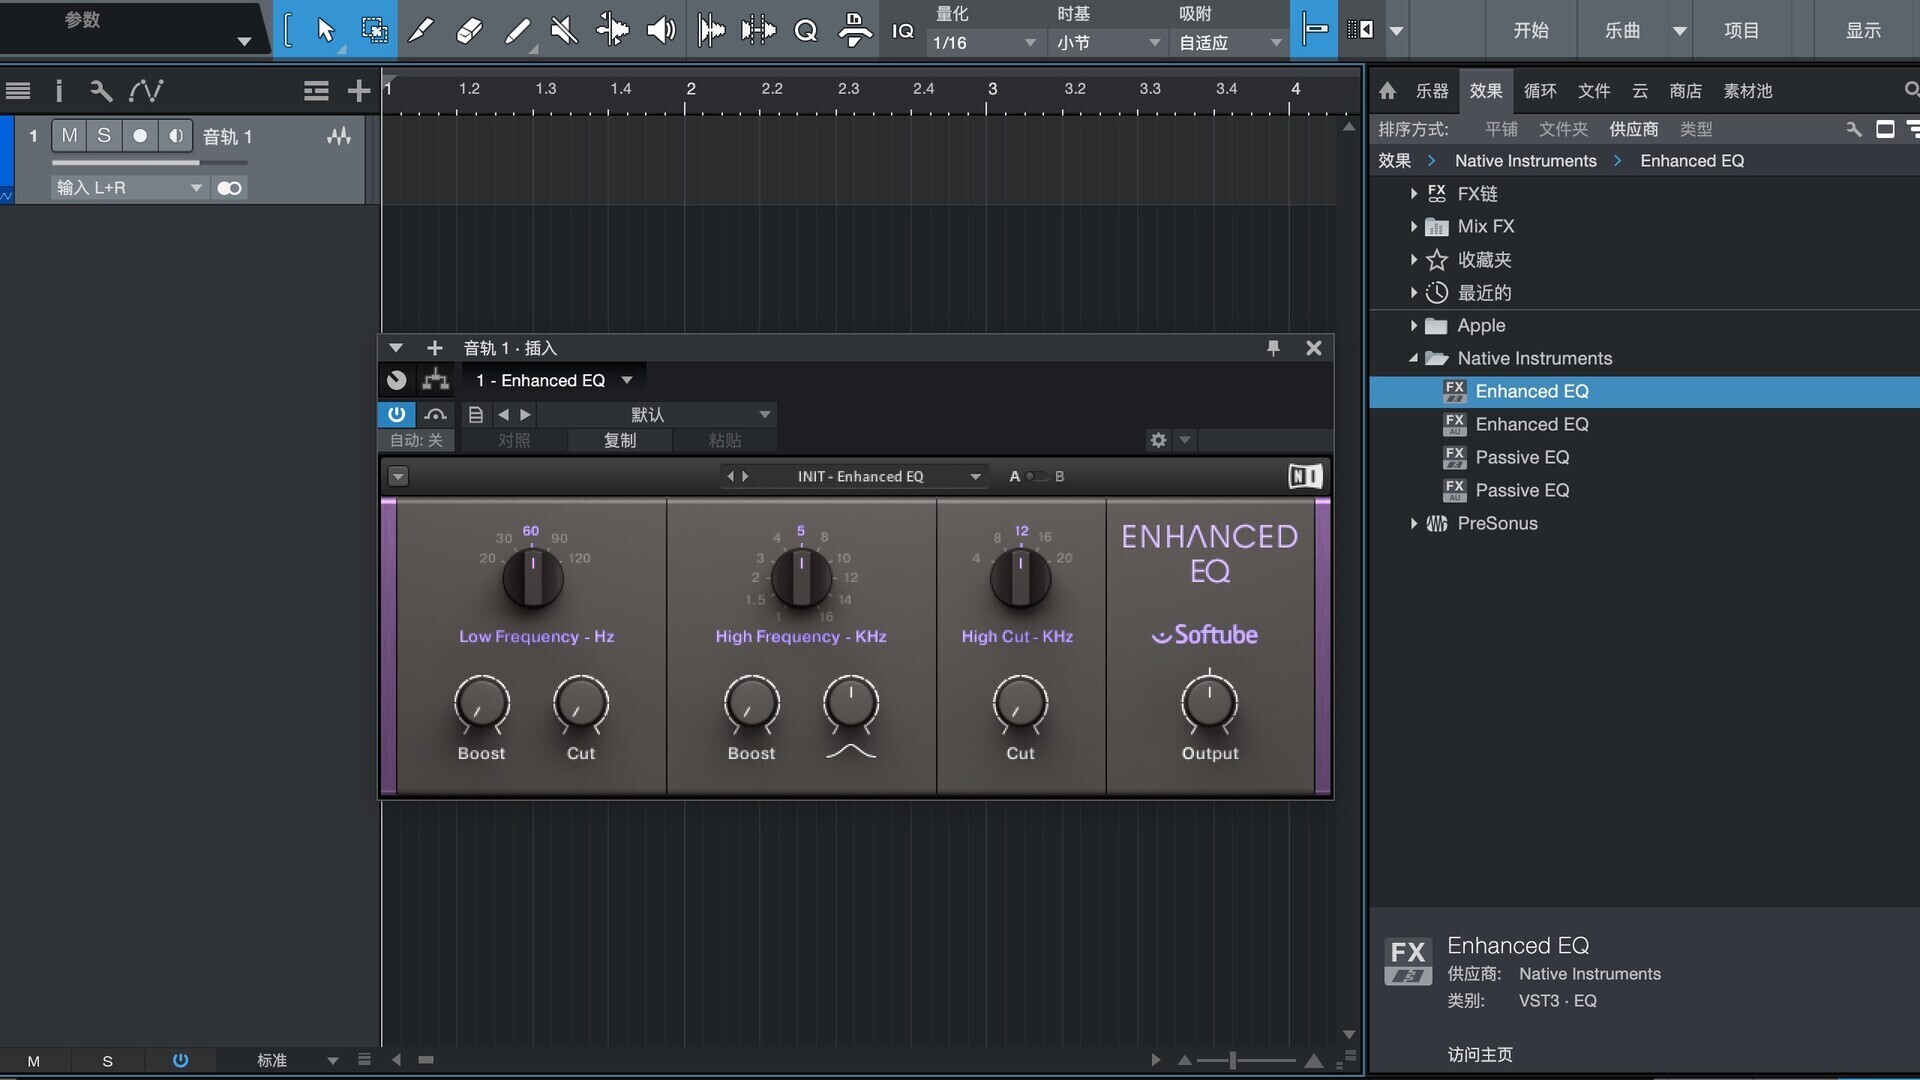The height and width of the screenshot is (1080, 1920).
Task: Switch to the 素材池 browser tab
Action: pyautogui.click(x=1747, y=91)
